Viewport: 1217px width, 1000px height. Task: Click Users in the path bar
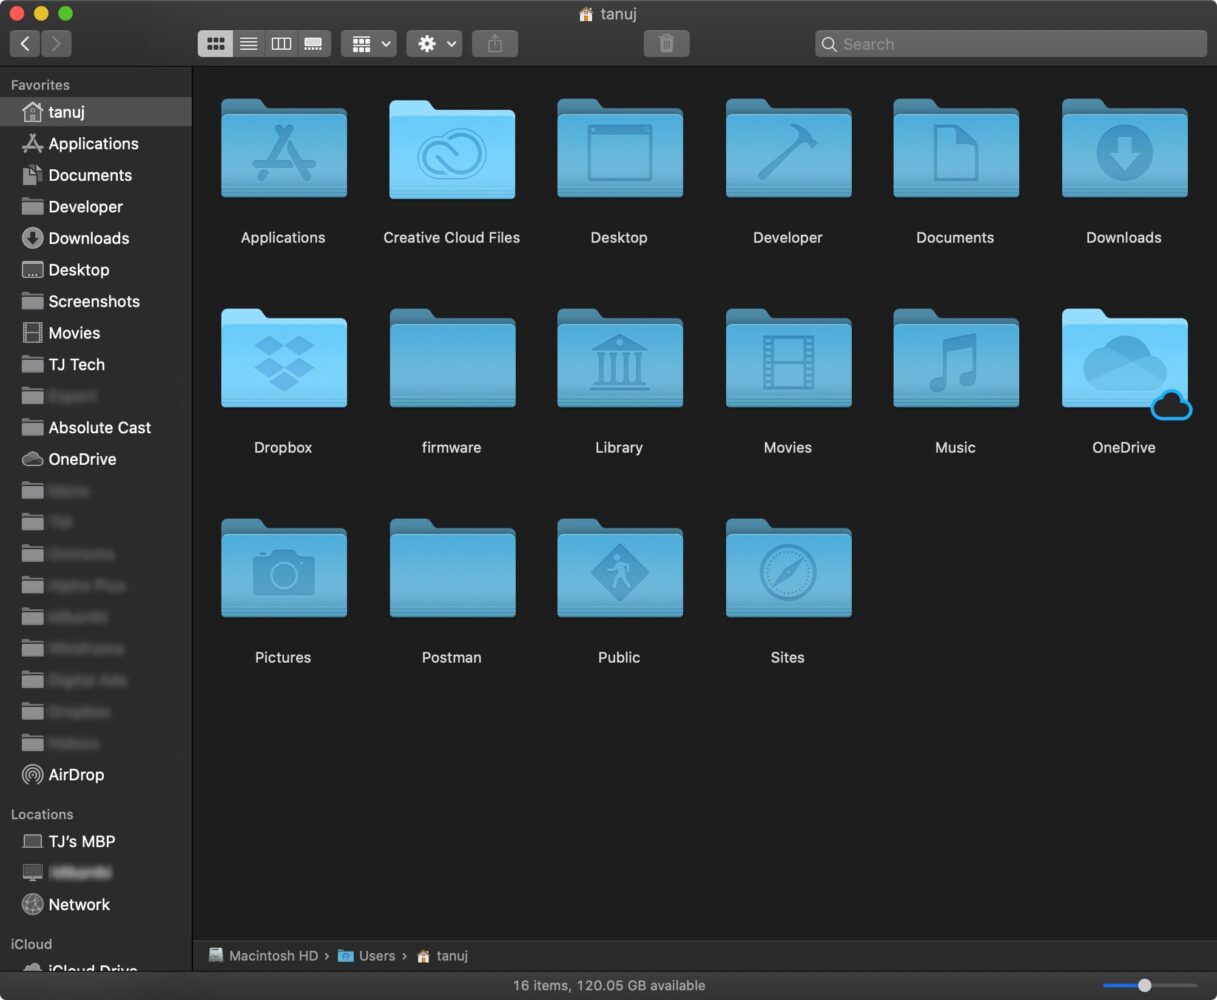[376, 956]
